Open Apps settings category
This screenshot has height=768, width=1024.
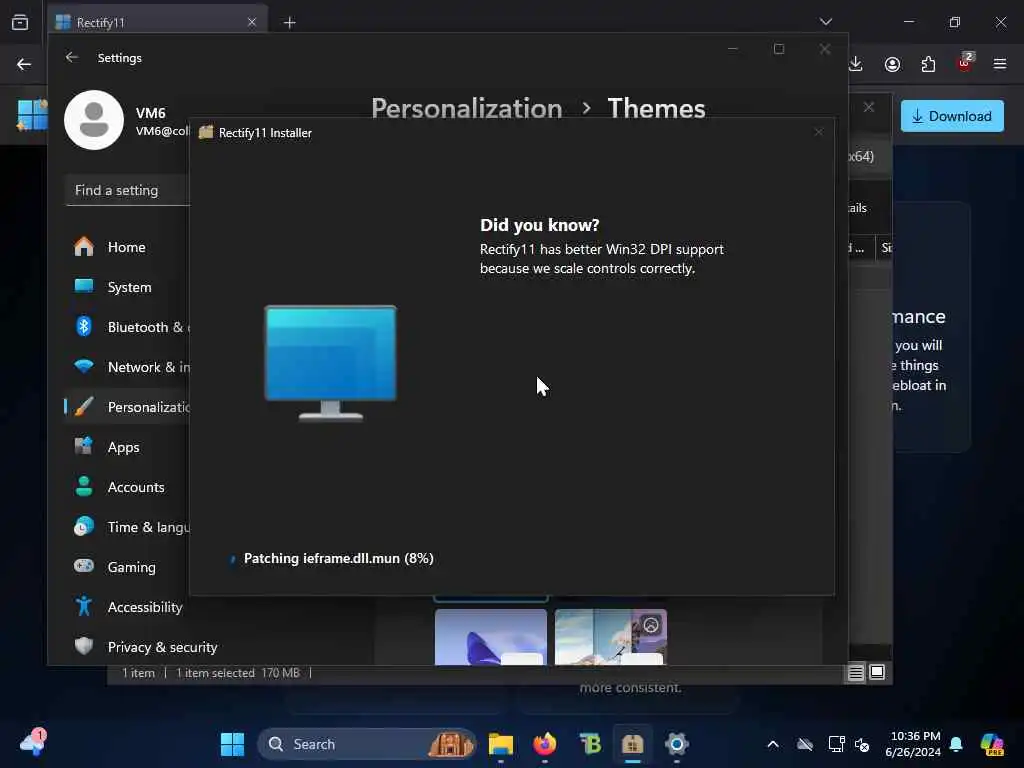(x=127, y=447)
